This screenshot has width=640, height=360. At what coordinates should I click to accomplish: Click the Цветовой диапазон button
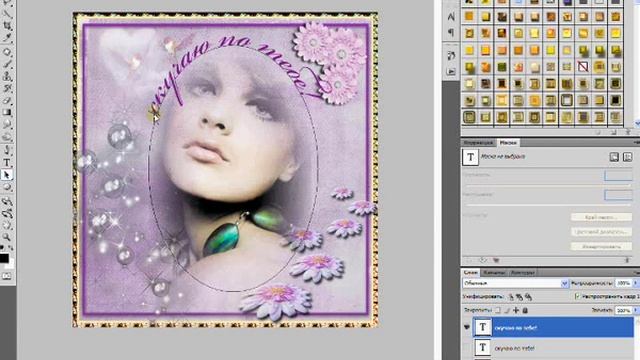602,232
